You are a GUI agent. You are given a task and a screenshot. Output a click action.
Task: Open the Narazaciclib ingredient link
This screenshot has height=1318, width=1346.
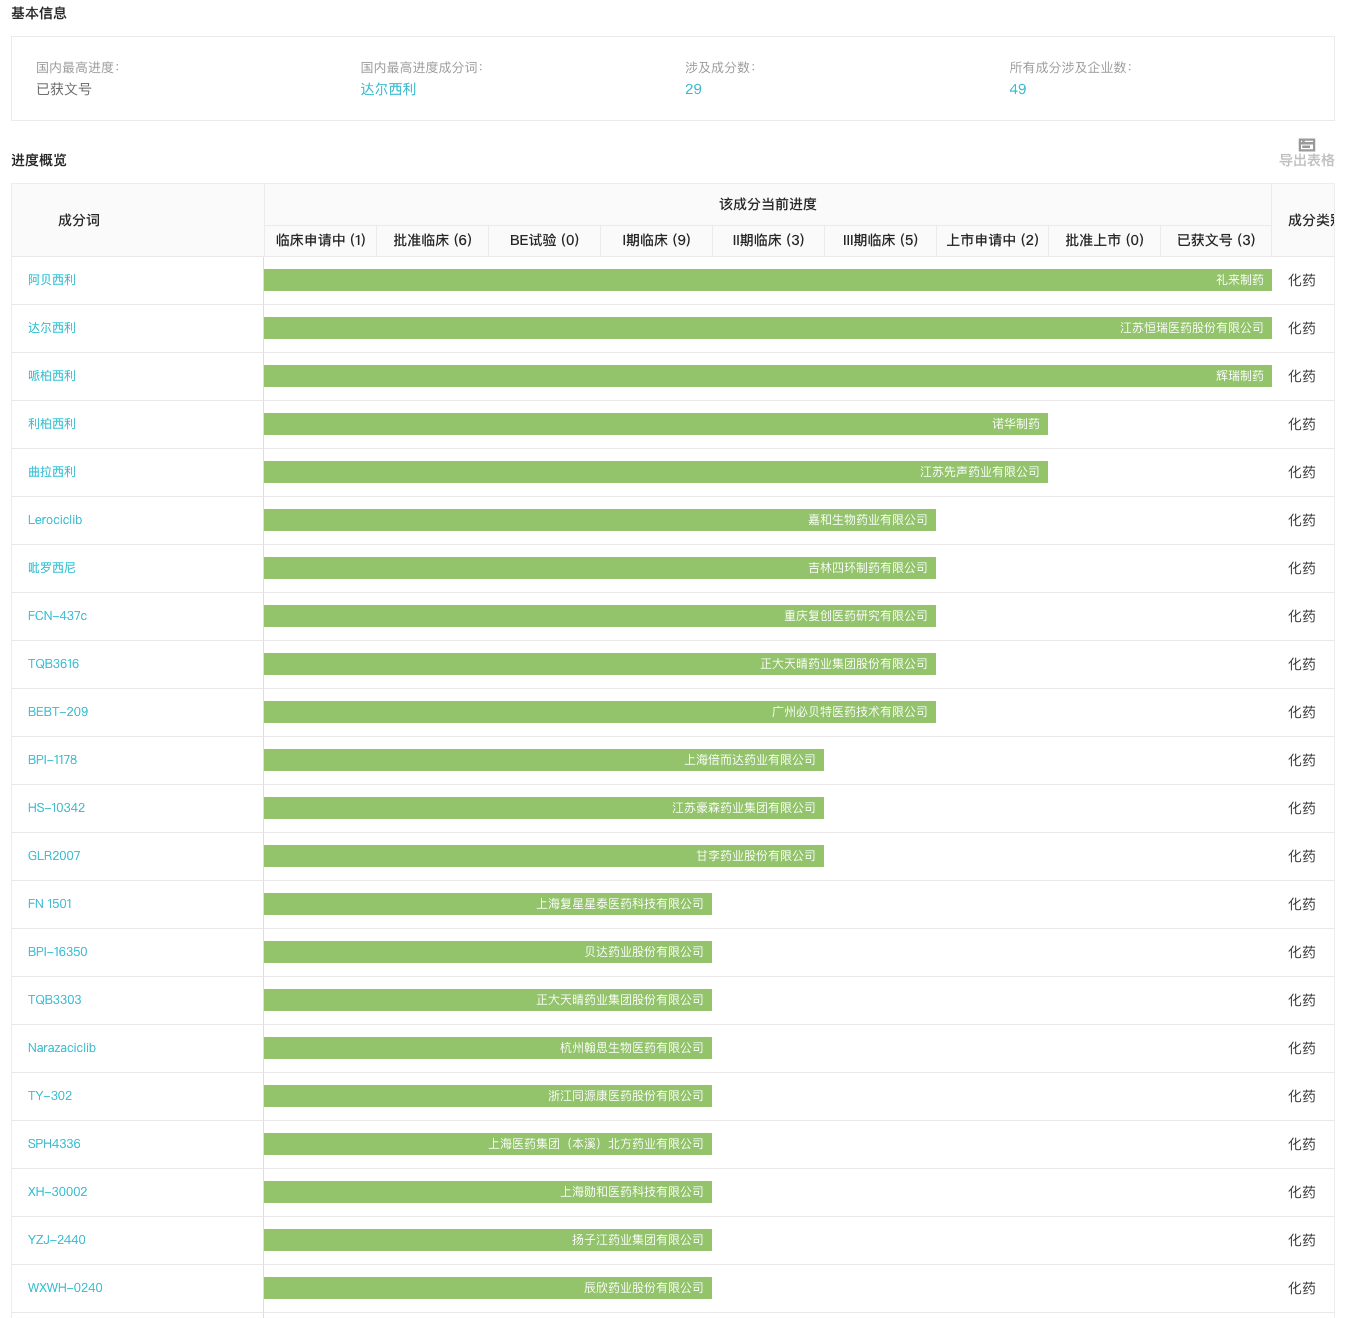pyautogui.click(x=62, y=1048)
